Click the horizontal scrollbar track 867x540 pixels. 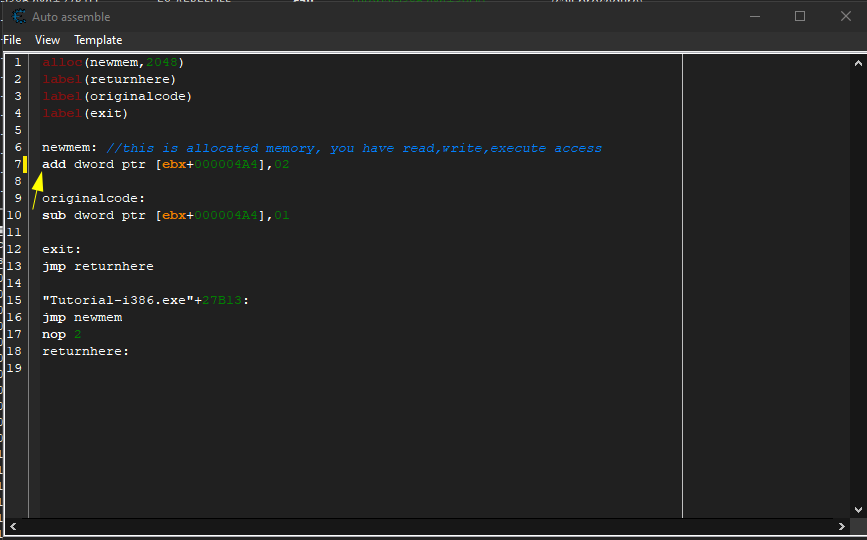pos(427,526)
